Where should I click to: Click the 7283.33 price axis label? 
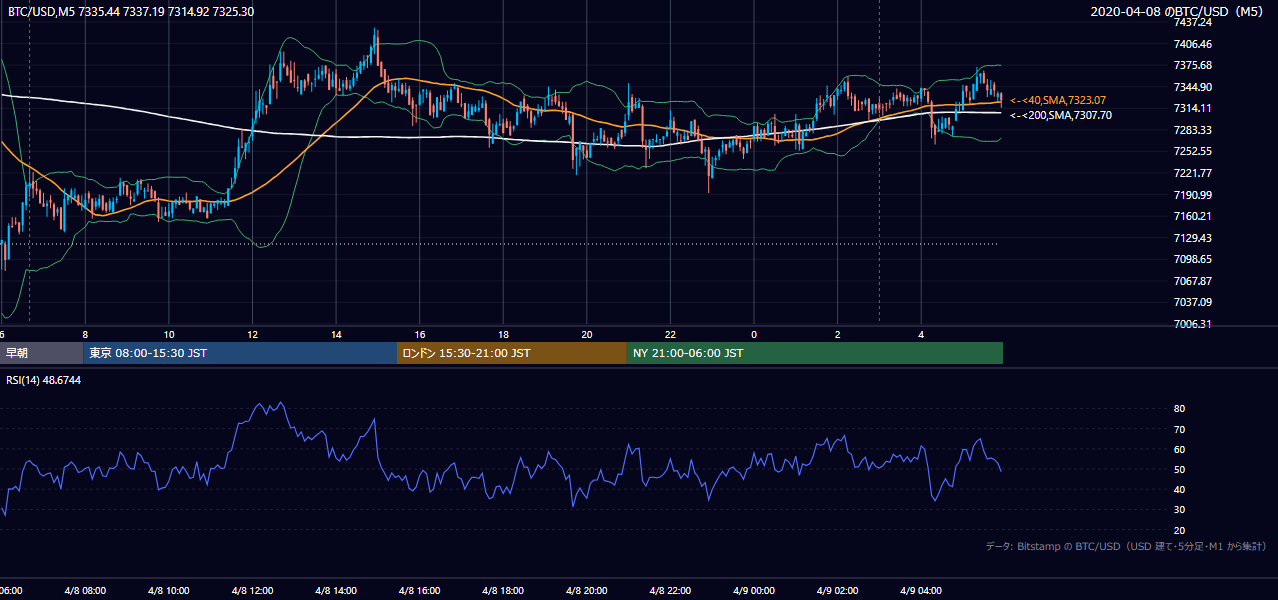(x=1192, y=130)
